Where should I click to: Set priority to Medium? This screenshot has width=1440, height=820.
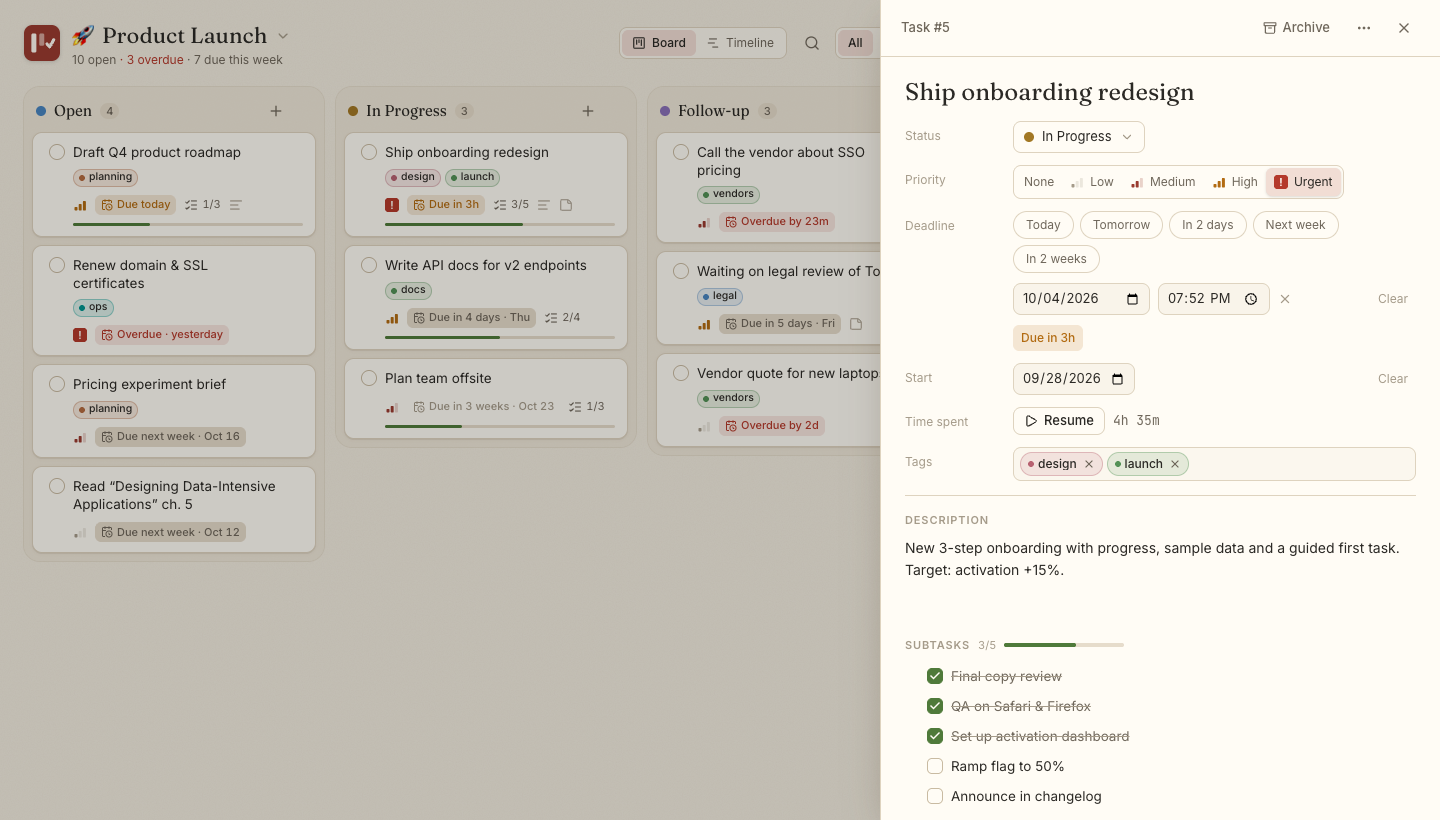(x=1163, y=182)
